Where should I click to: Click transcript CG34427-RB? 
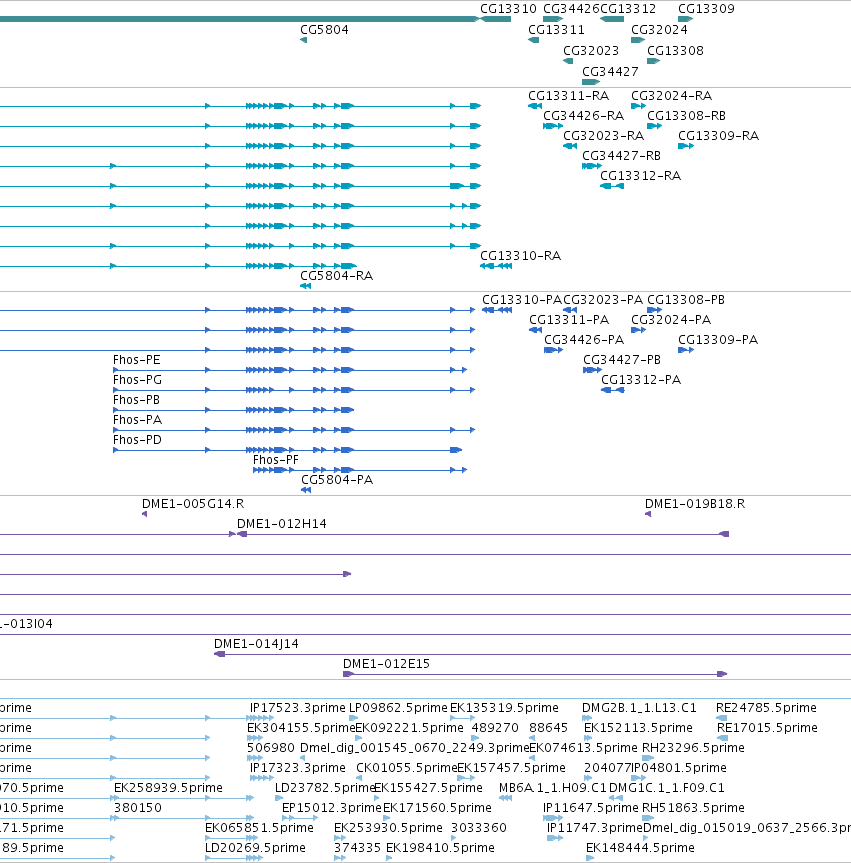point(621,156)
